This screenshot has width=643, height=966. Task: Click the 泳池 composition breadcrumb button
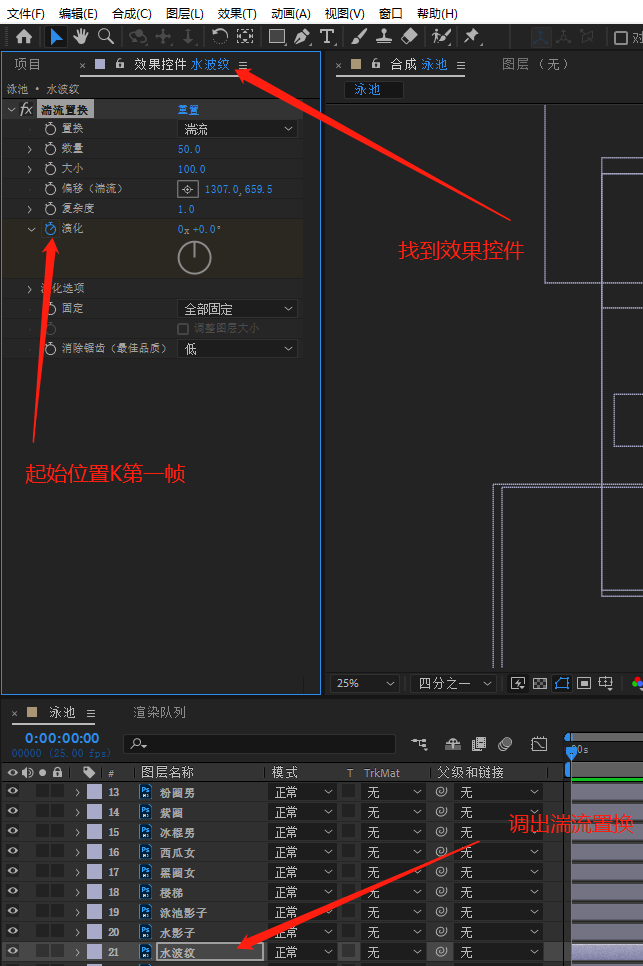373,89
